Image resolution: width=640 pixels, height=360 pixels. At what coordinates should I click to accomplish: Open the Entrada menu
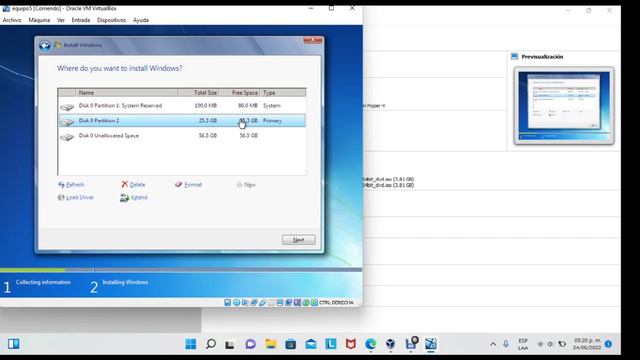coord(81,20)
